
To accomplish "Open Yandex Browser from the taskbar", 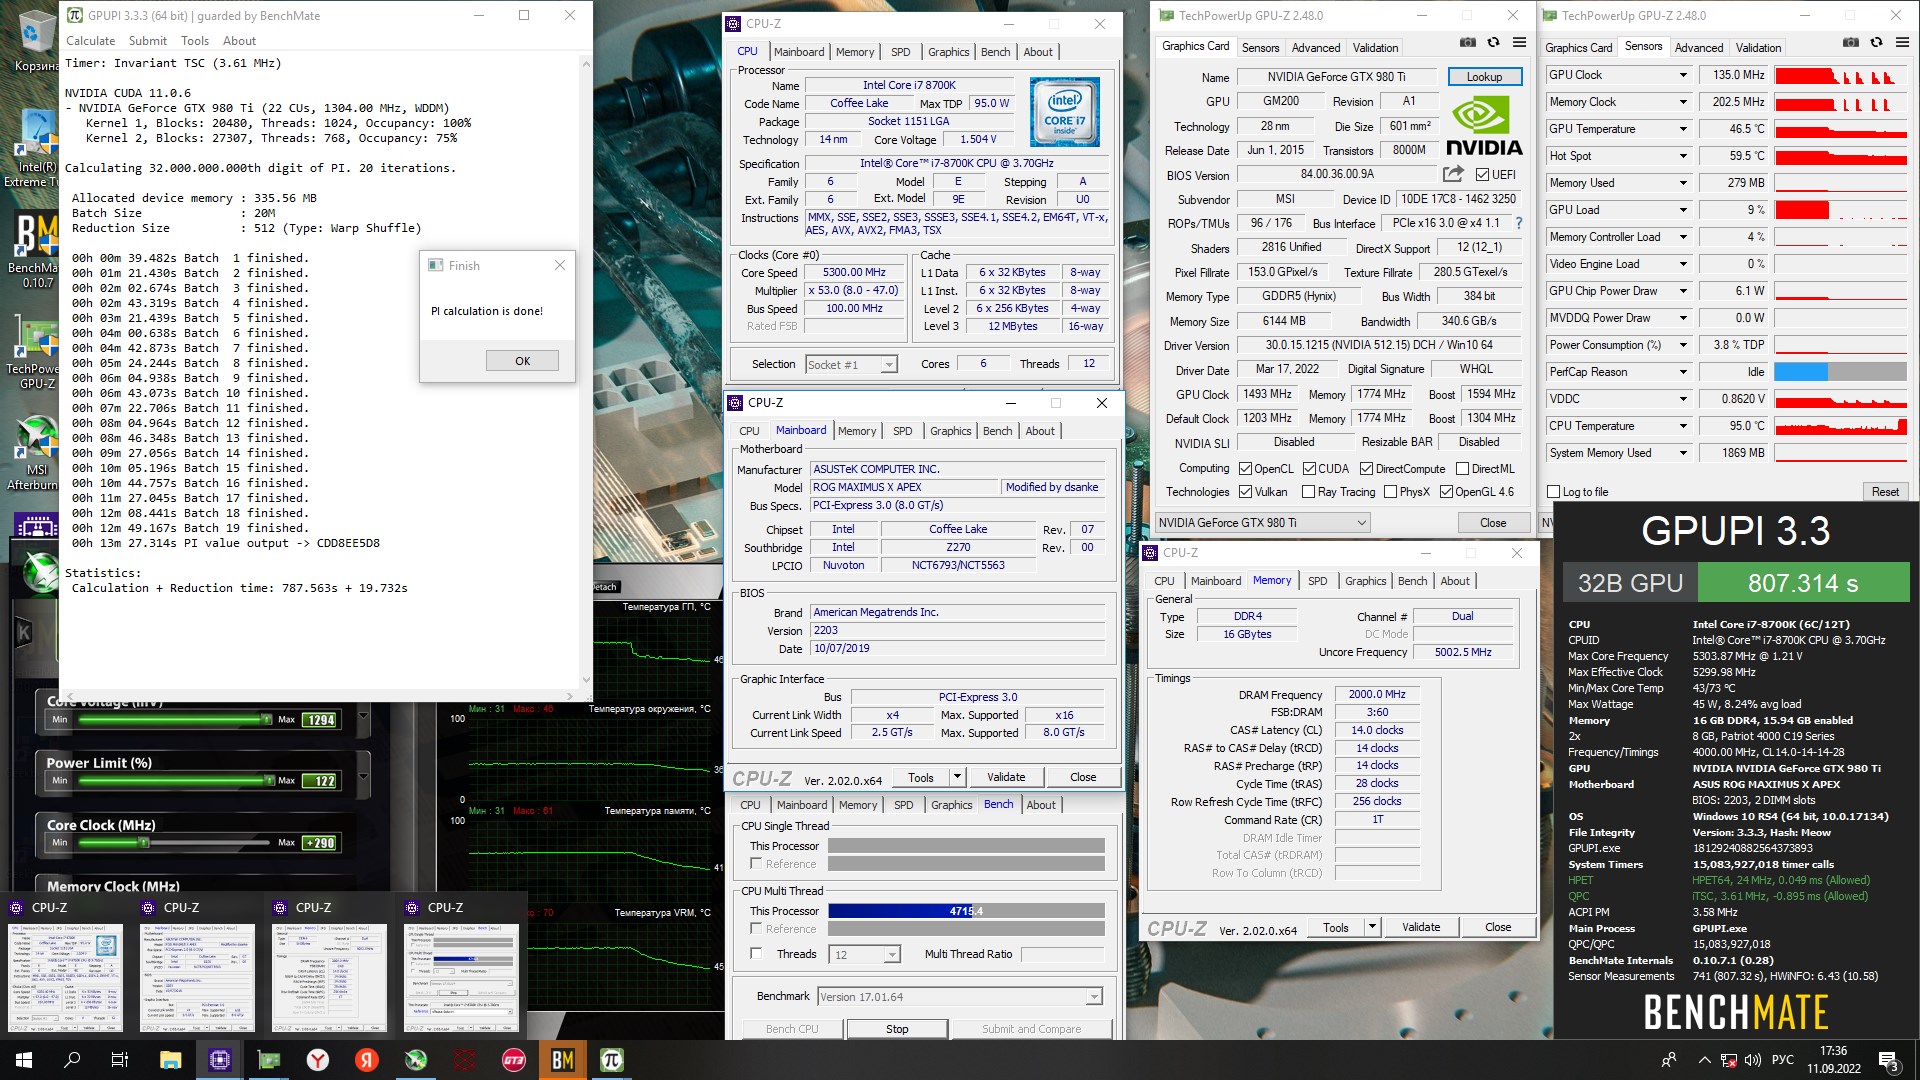I will coord(318,1060).
